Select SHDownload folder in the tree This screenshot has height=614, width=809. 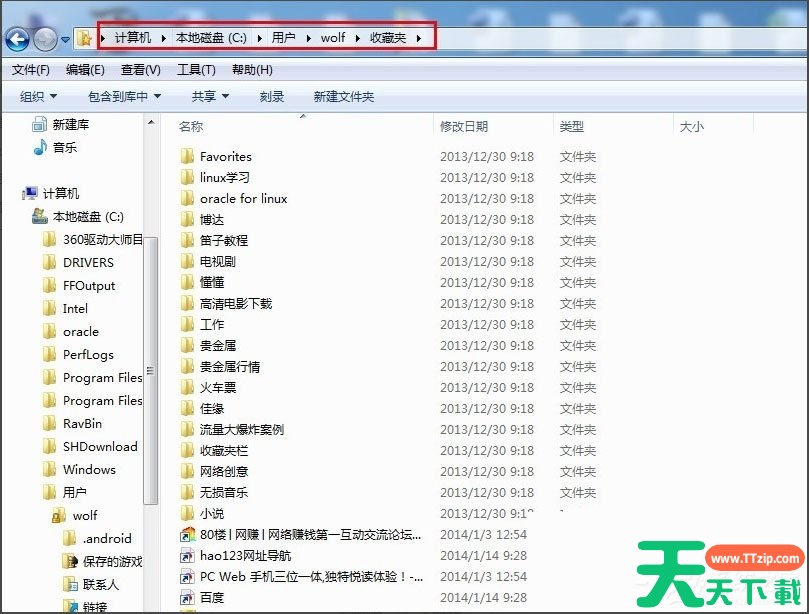click(90, 446)
